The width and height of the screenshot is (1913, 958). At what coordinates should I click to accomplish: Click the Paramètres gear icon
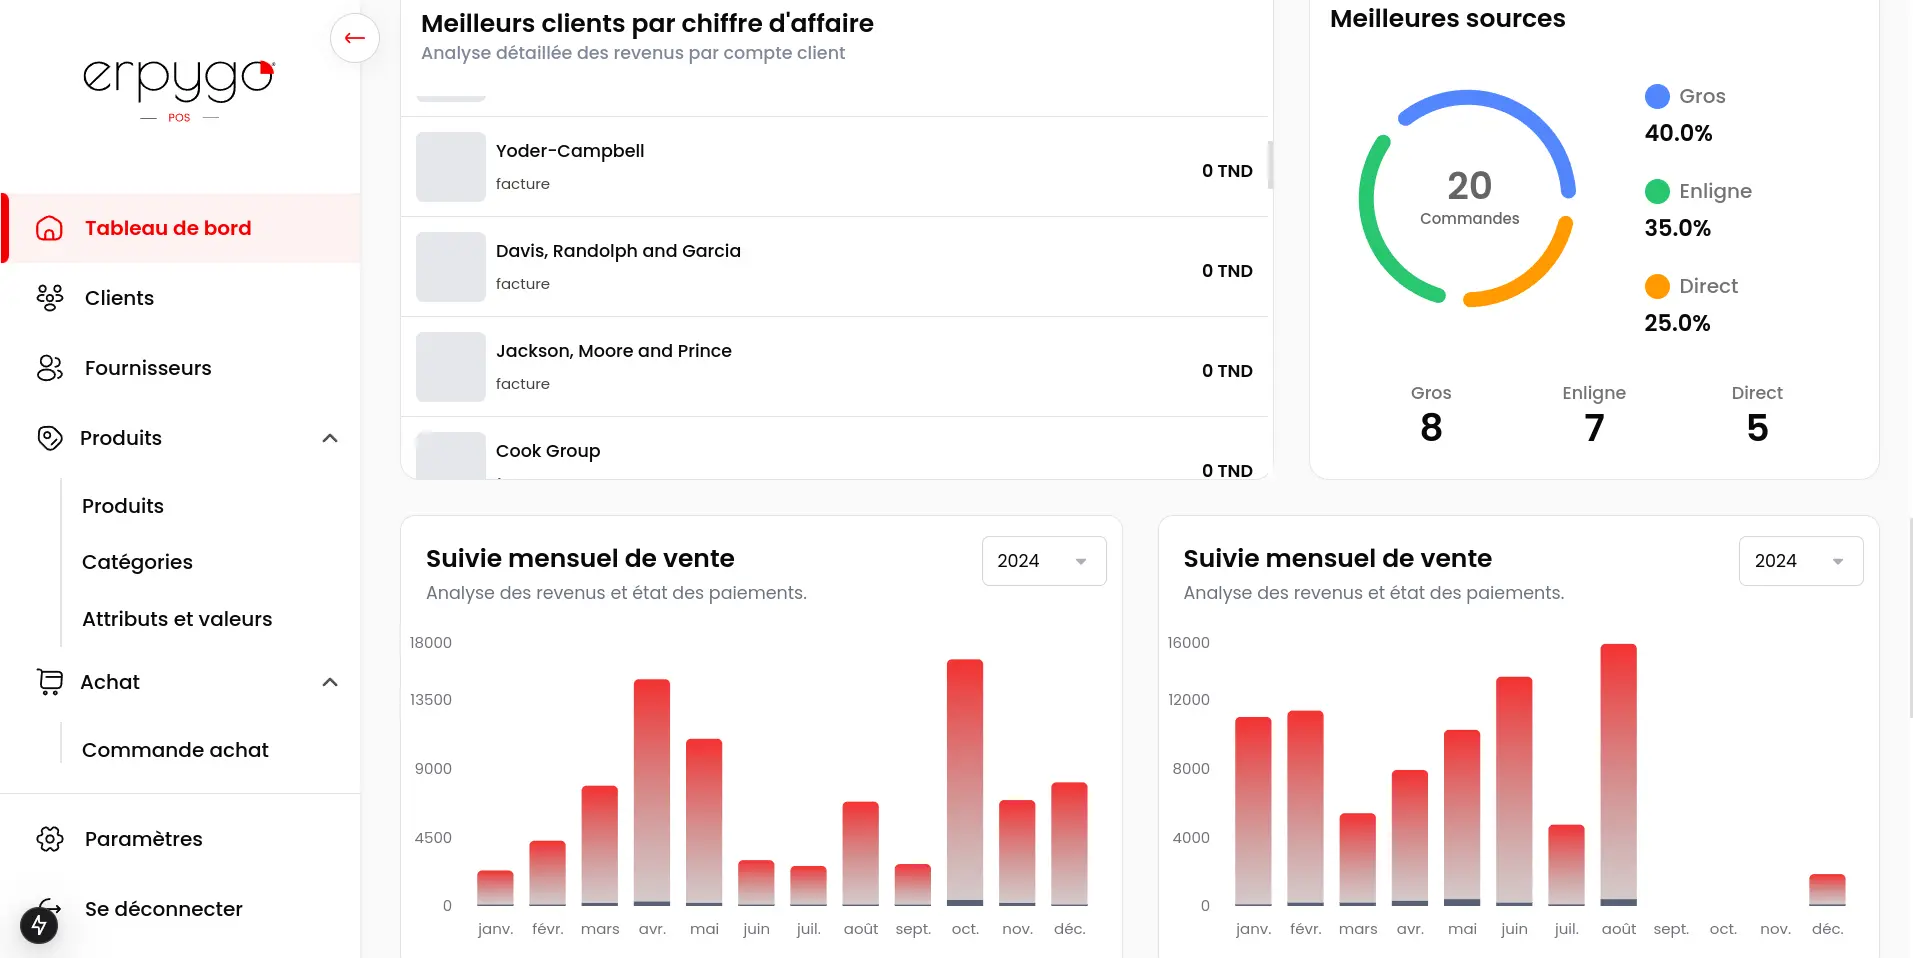pos(49,839)
